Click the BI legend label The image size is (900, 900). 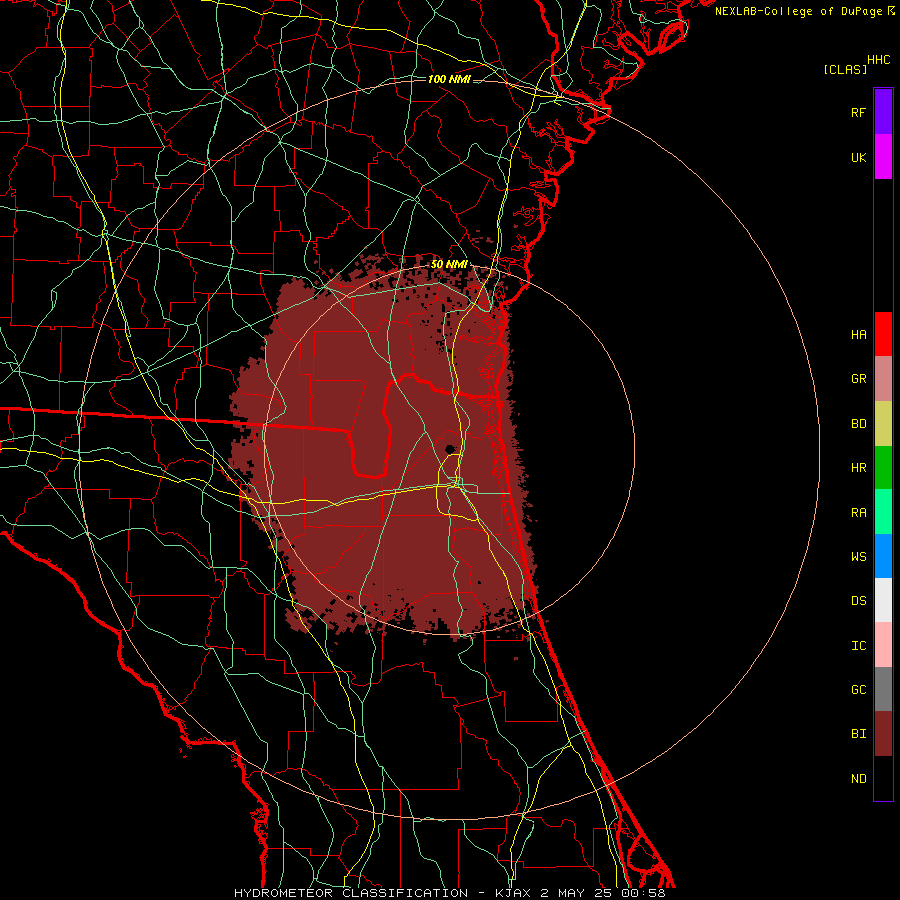tap(858, 734)
